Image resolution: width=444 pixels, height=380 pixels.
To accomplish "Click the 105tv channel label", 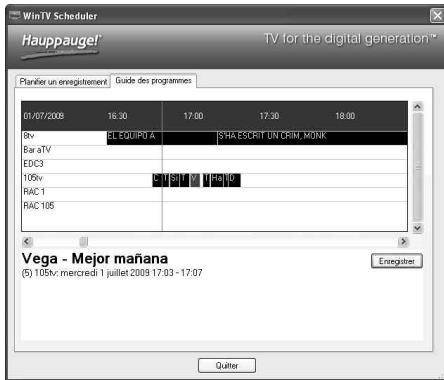I will pyautogui.click(x=33, y=178).
